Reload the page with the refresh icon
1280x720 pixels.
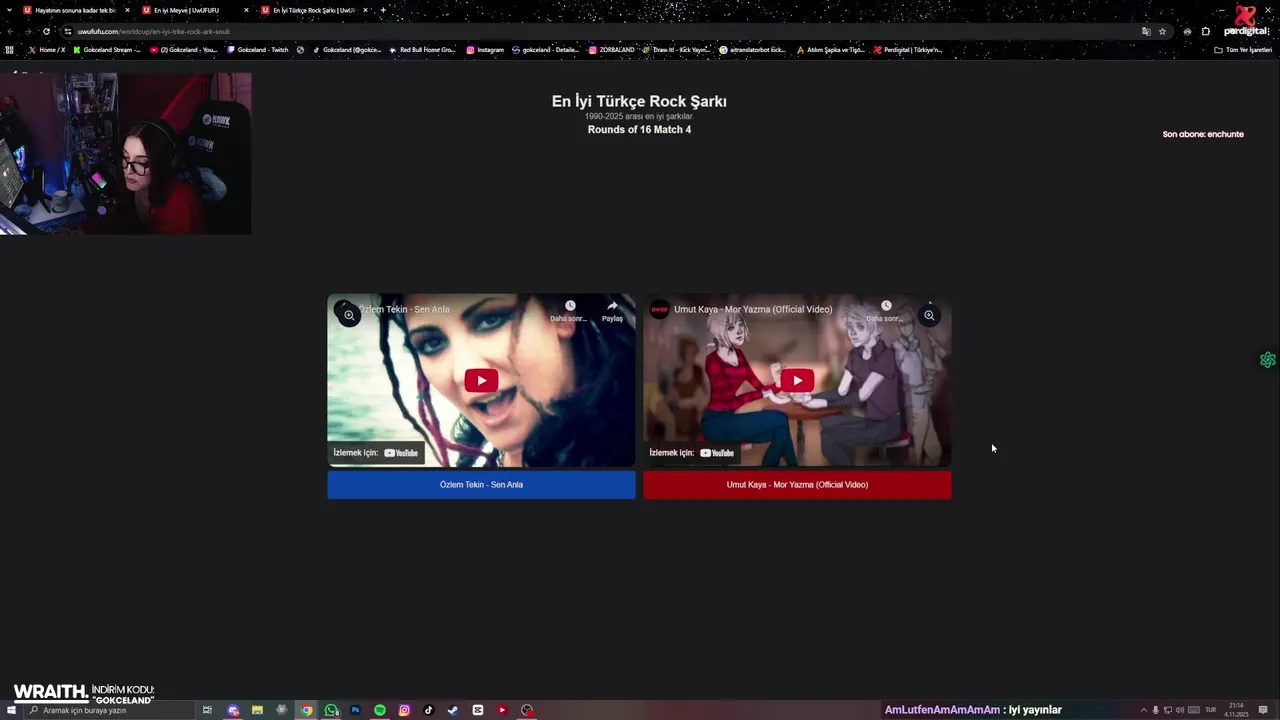46,31
